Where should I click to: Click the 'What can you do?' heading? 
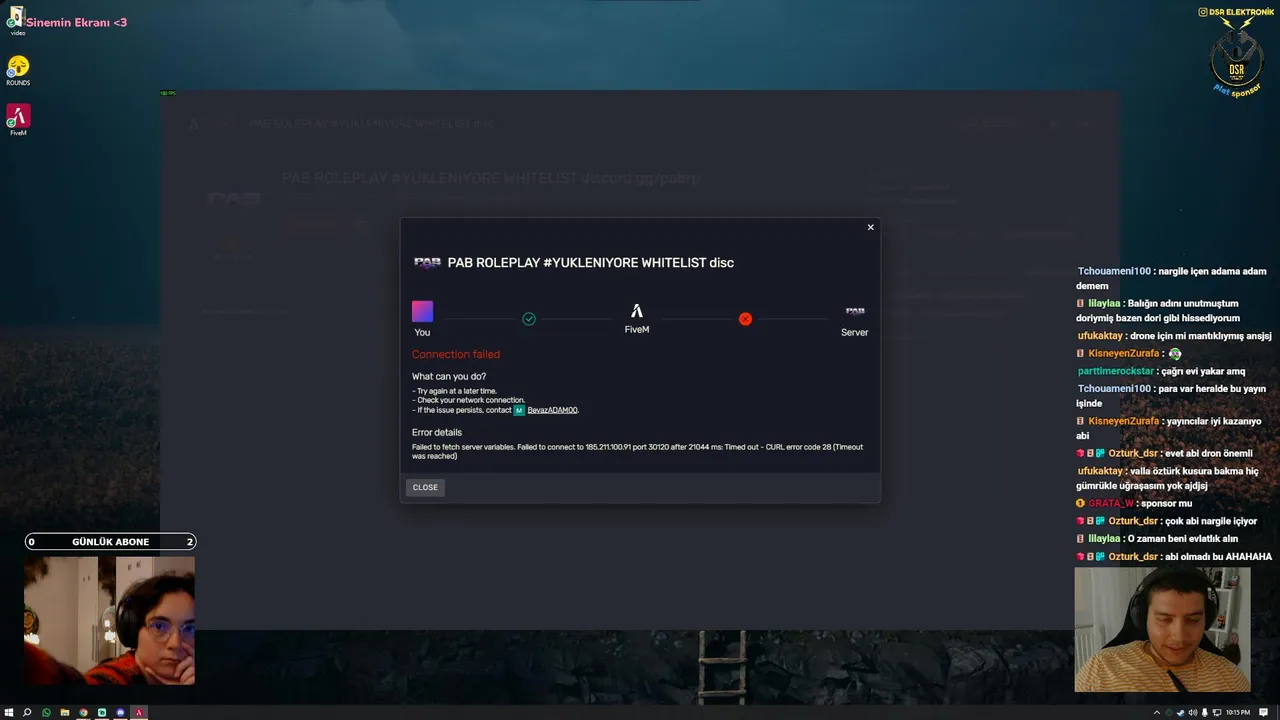(x=449, y=376)
